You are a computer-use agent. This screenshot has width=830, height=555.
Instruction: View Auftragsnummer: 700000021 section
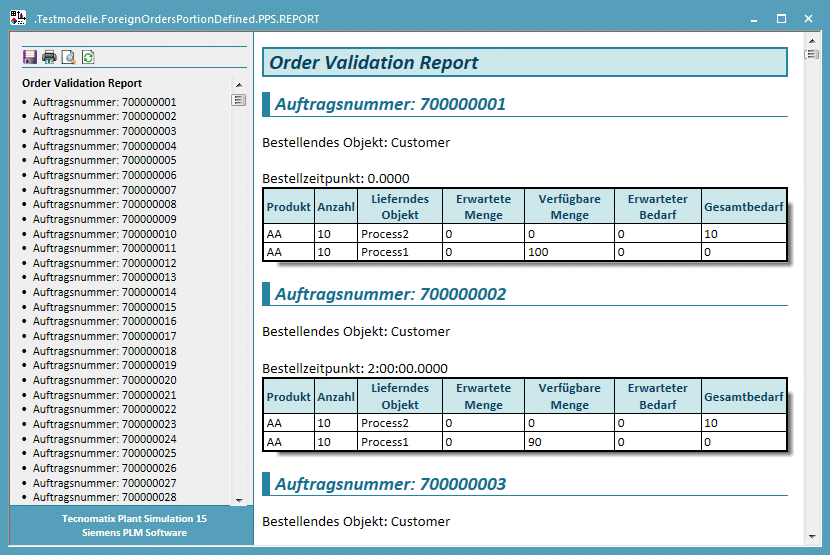104,395
